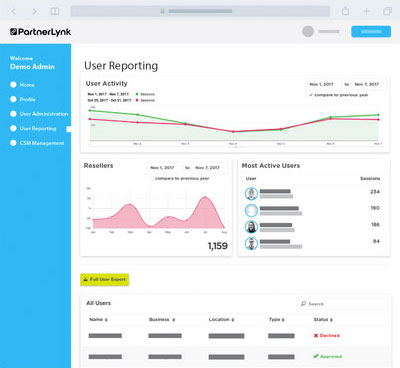This screenshot has width=400, height=368.
Task: Click the browser address bar
Action: (x=200, y=11)
